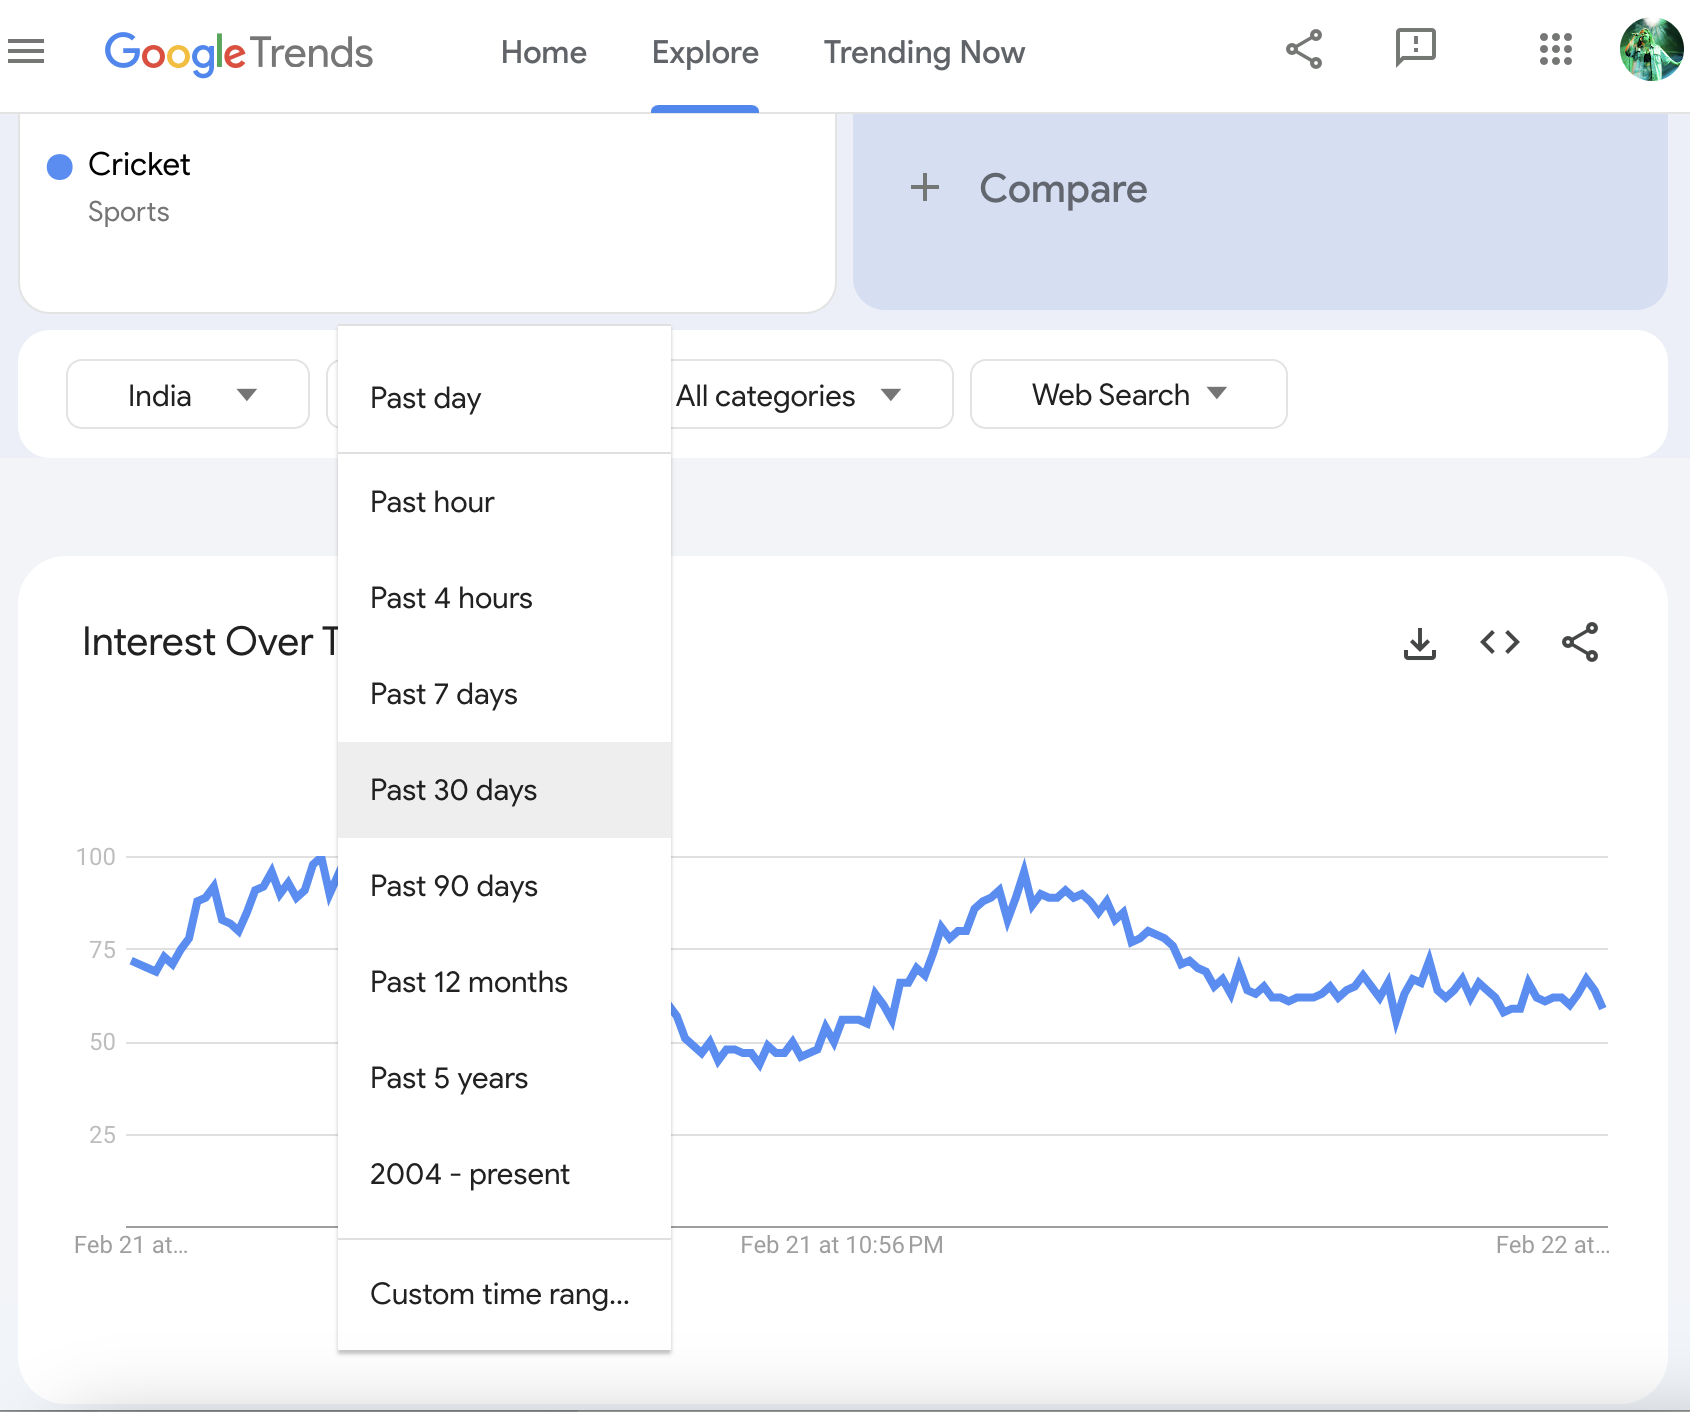1690x1412 pixels.
Task: Open Custom time range option
Action: [505, 1294]
